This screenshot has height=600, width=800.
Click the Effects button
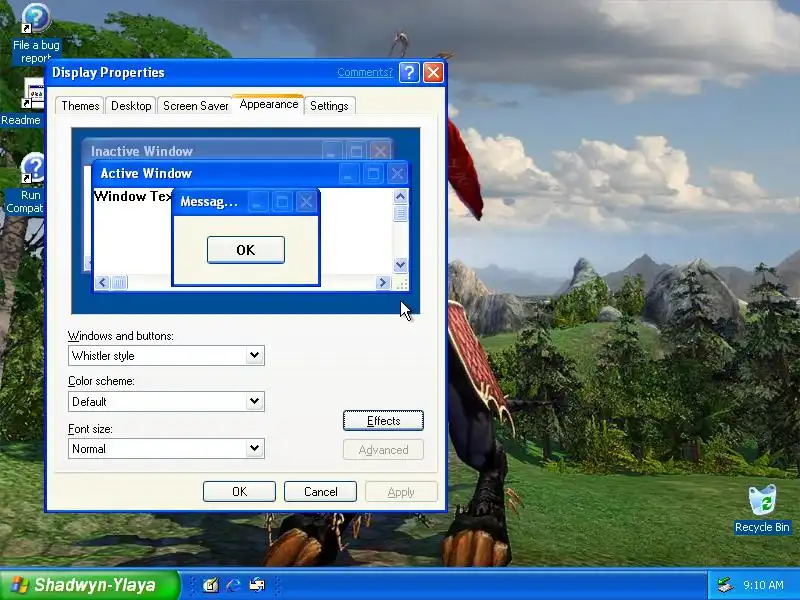[383, 420]
